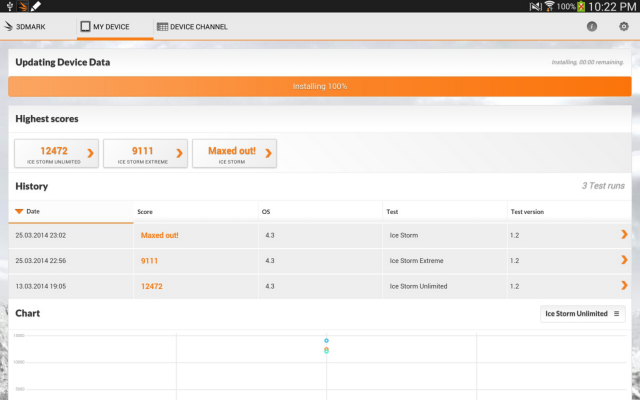
Task: Open the DEVICE CHANNEL tab
Action: pyautogui.click(x=192, y=27)
